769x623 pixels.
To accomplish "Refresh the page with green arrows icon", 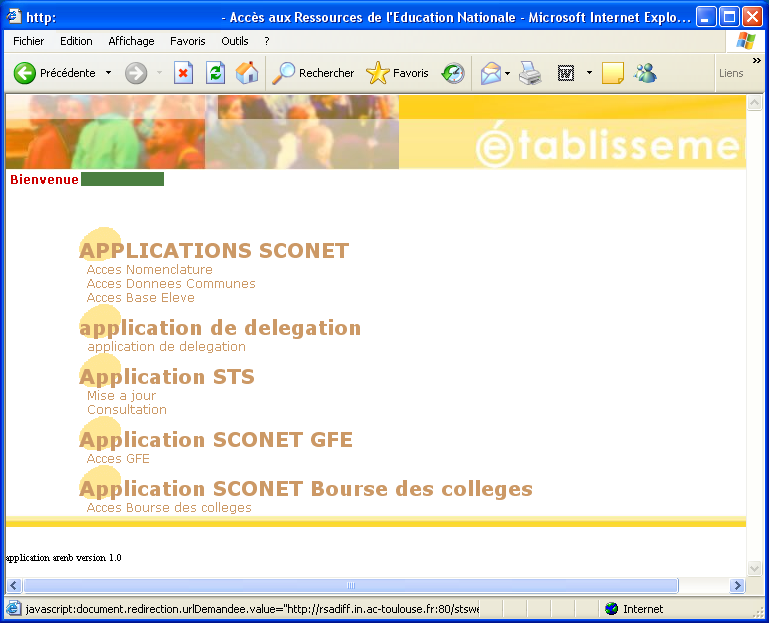I will pos(215,74).
